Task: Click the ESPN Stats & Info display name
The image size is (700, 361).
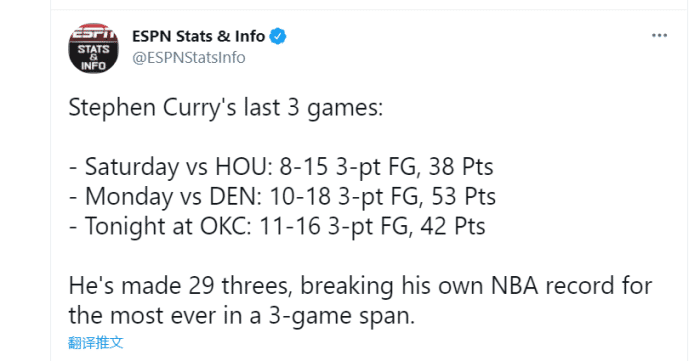Action: [198, 36]
